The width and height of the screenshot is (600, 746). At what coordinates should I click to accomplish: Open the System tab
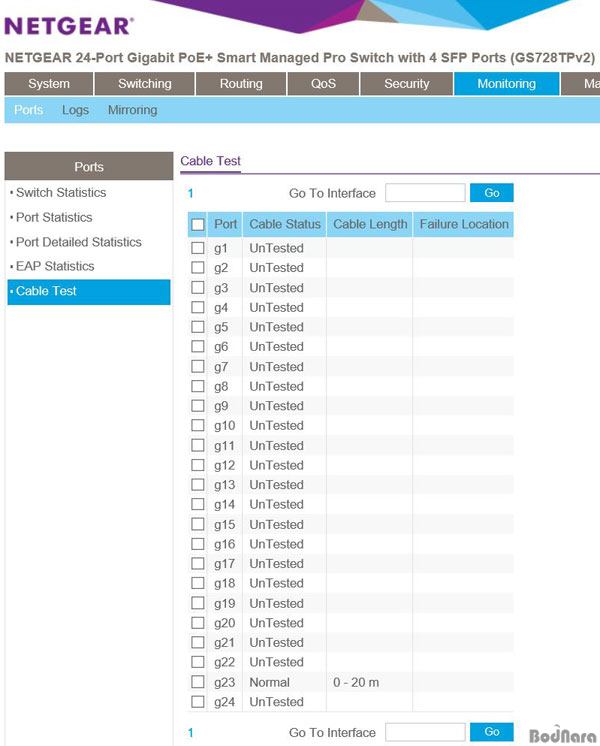click(49, 84)
